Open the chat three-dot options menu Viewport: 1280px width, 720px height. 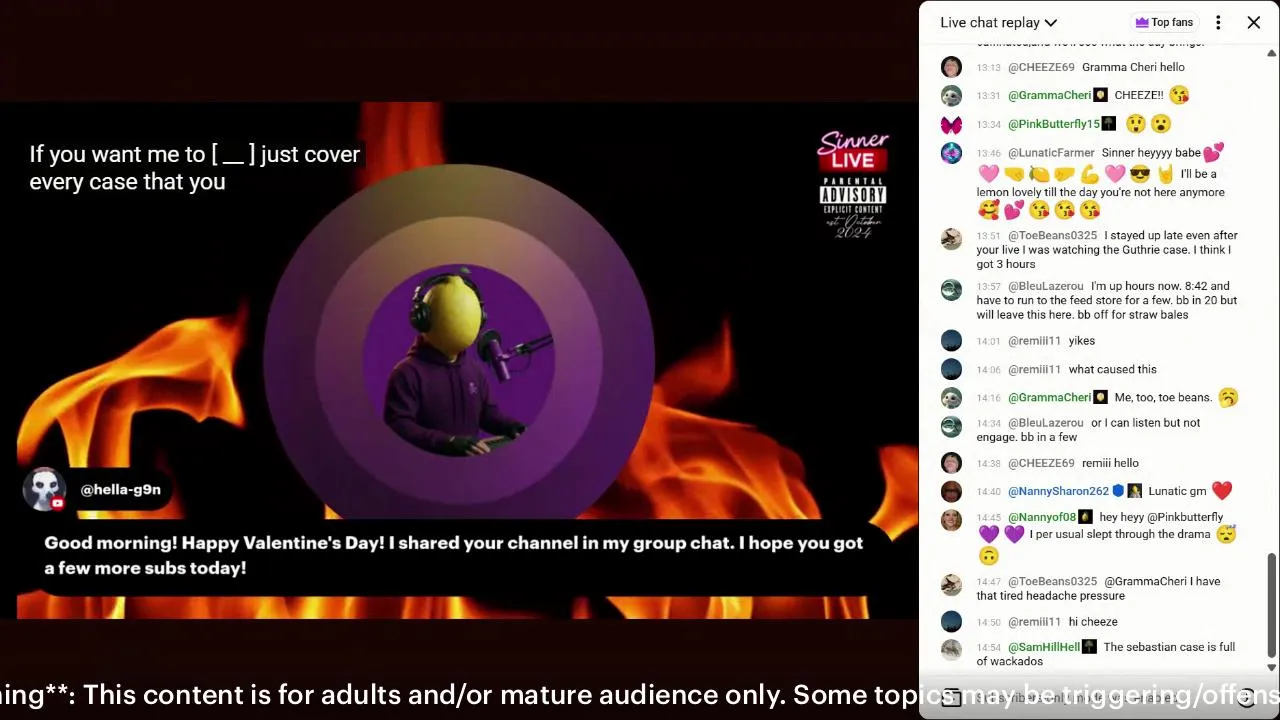[1218, 22]
